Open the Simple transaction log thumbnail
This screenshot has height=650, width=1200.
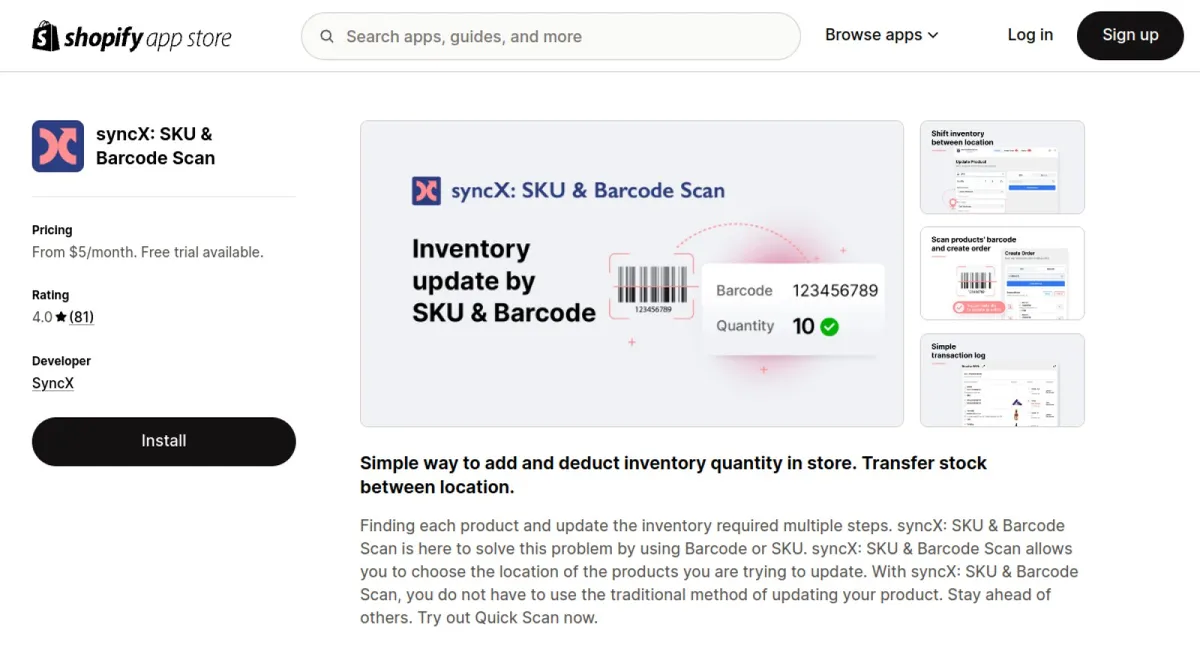tap(1001, 380)
